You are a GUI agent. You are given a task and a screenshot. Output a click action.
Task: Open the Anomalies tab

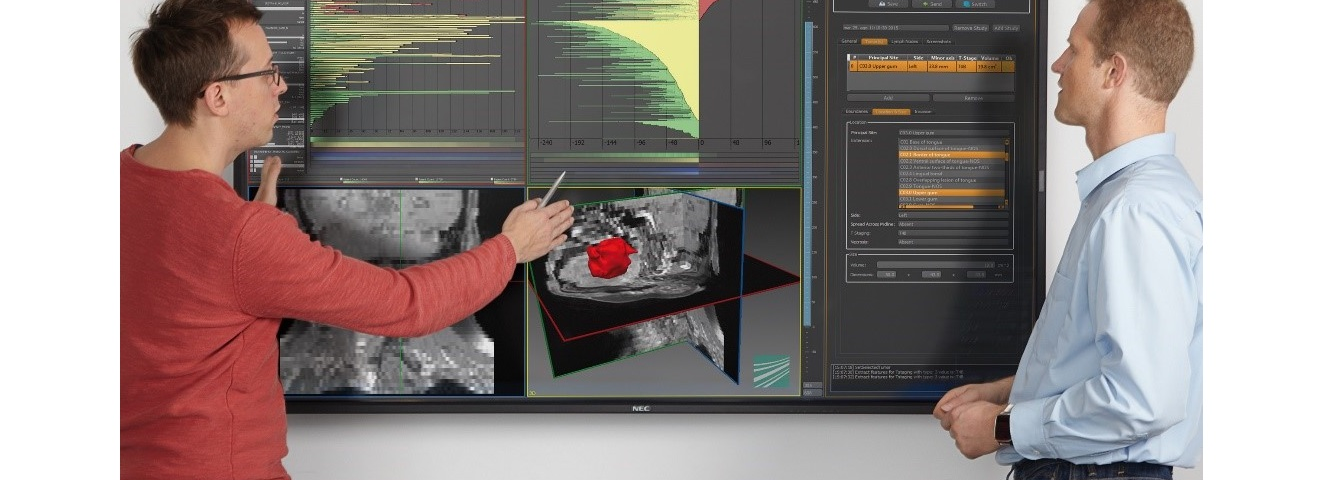[939, 41]
